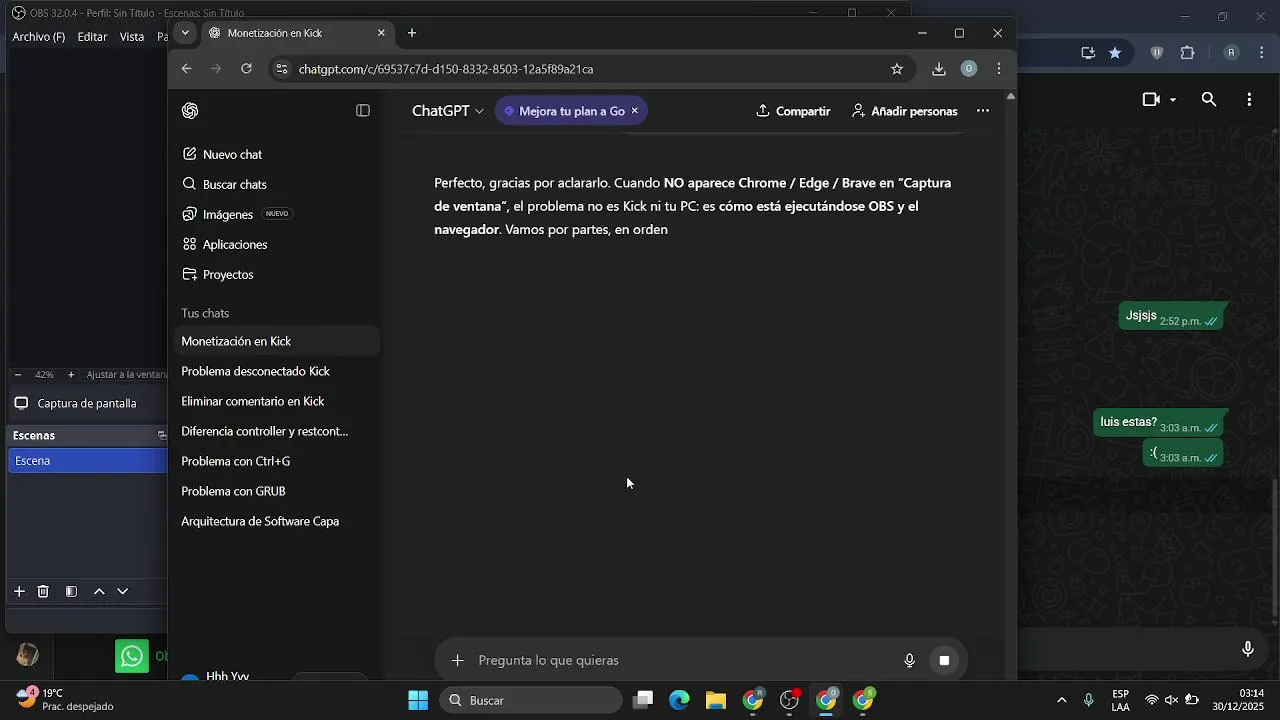Click the WhatsApp voice message microphone
The image size is (1280, 720).
tap(1248, 649)
